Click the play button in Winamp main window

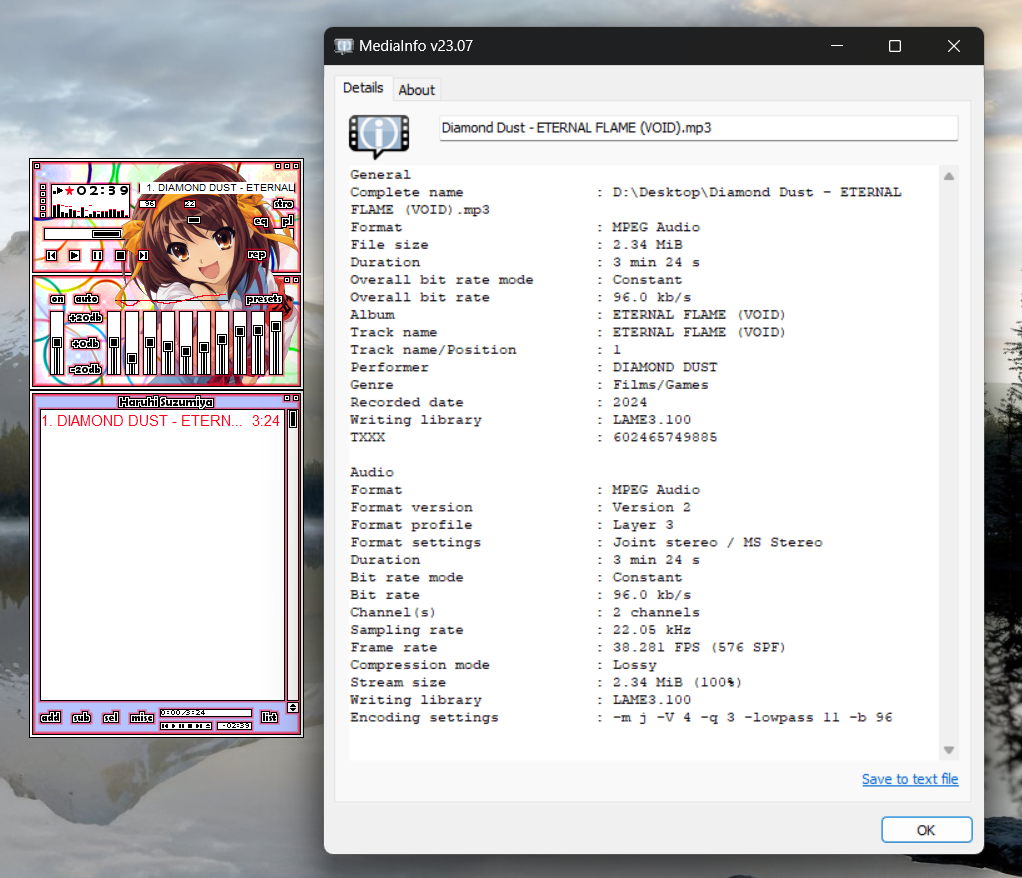[74, 256]
